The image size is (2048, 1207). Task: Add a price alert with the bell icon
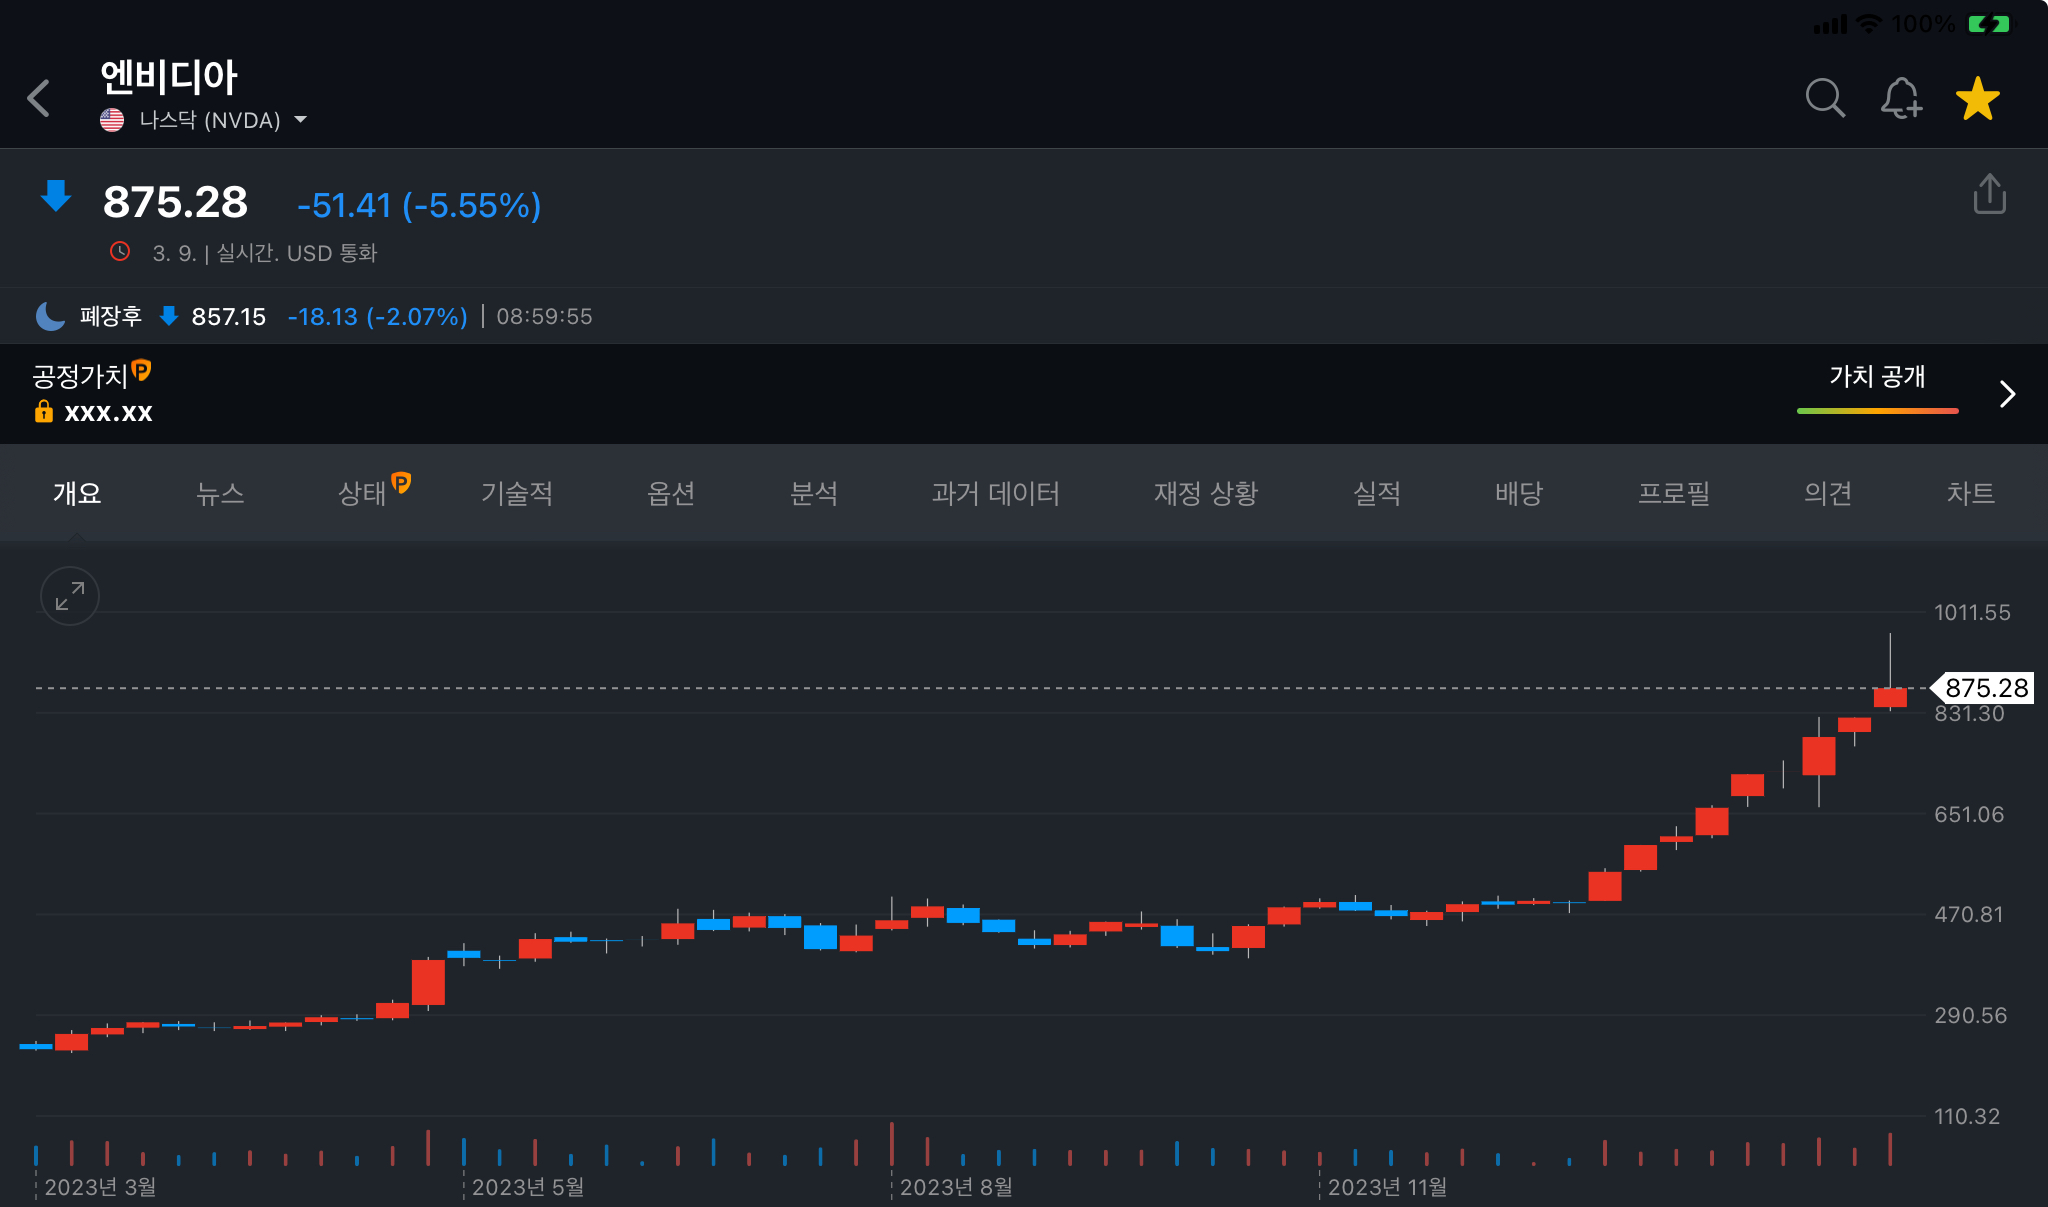[1901, 98]
